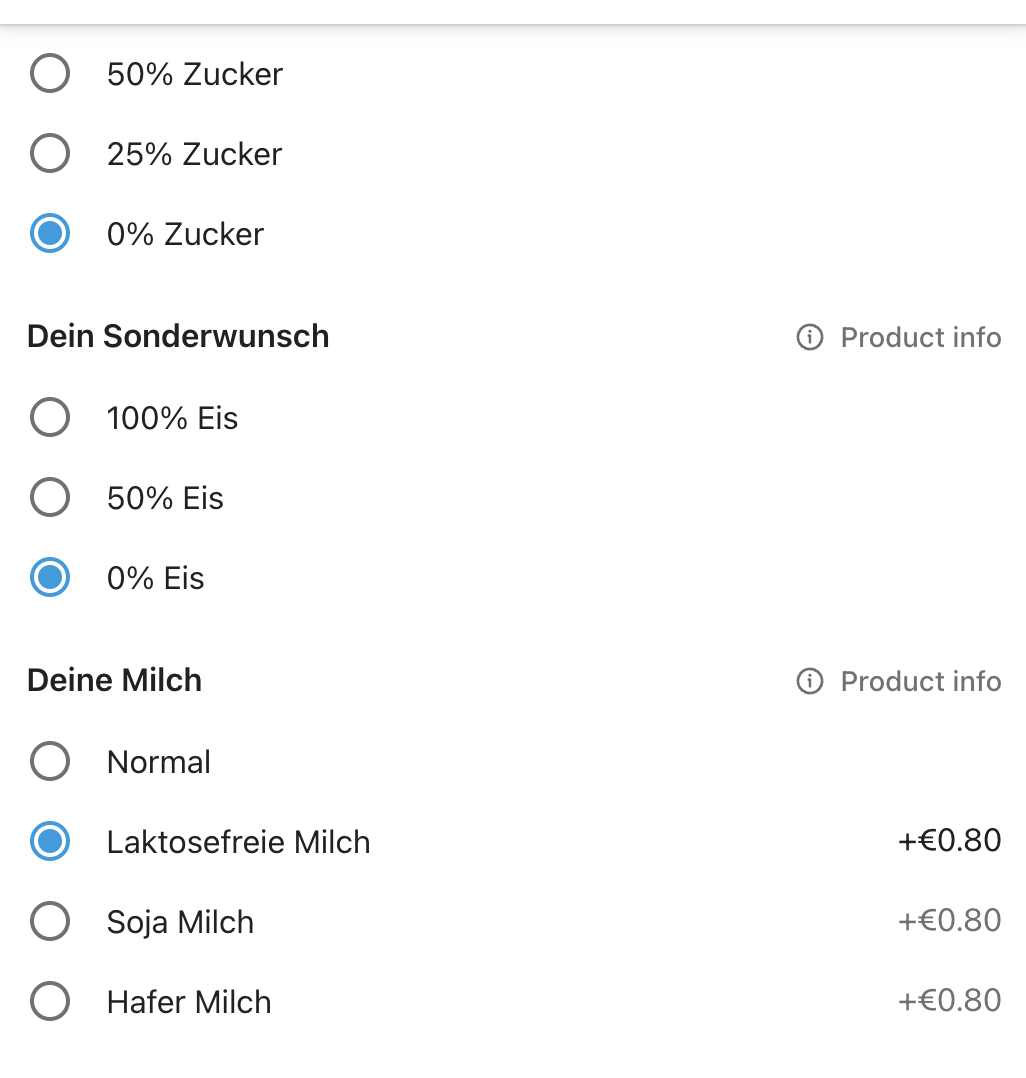Open Product info for Dein Sonderwunsch
The width and height of the screenshot is (1026, 1078).
click(920, 338)
